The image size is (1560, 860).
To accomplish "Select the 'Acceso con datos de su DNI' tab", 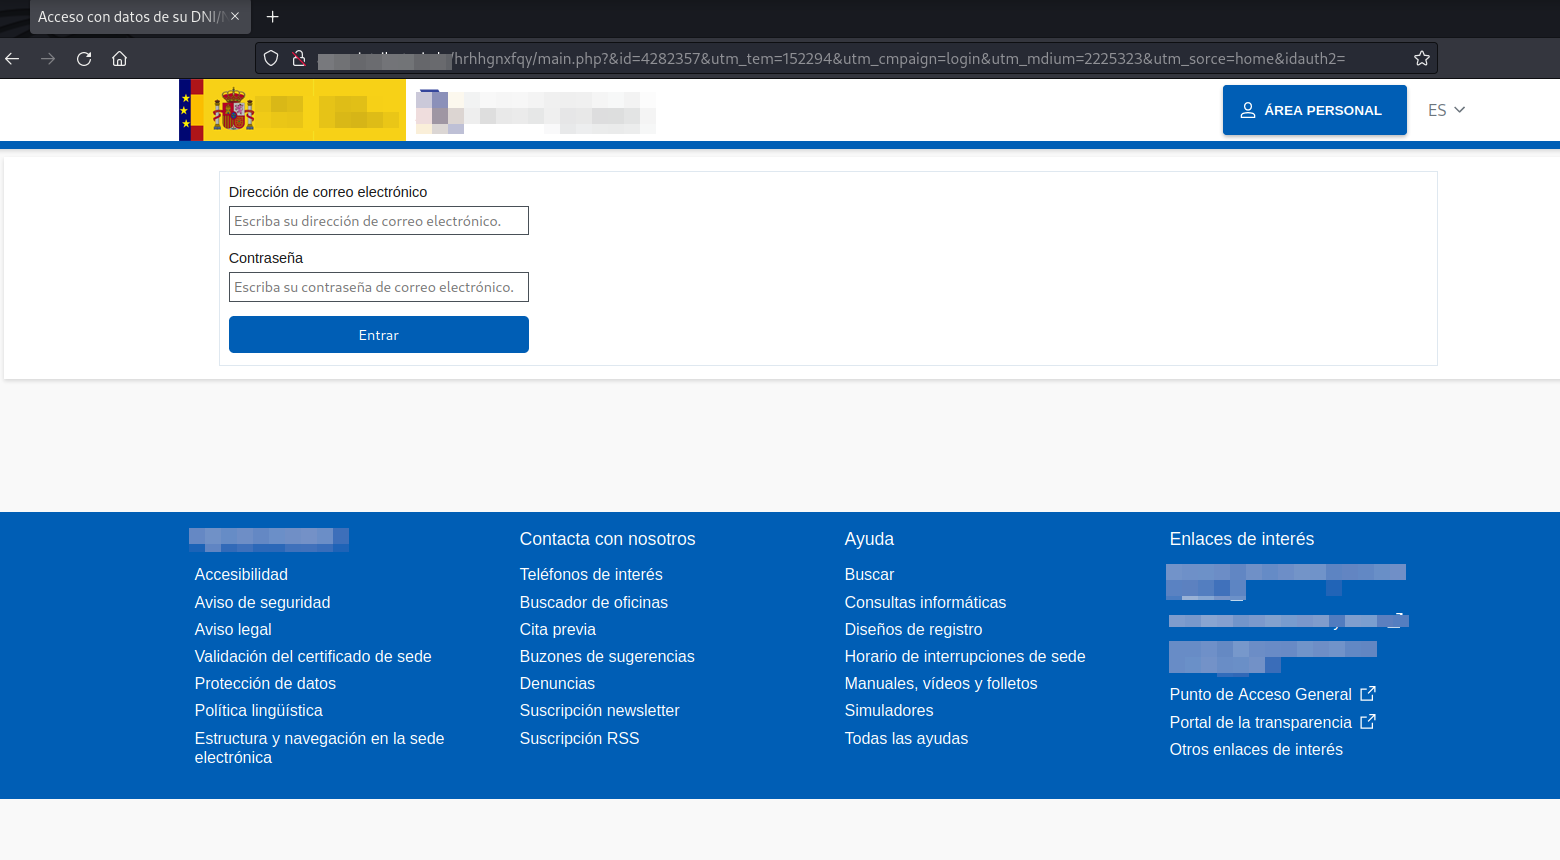I will click(130, 17).
